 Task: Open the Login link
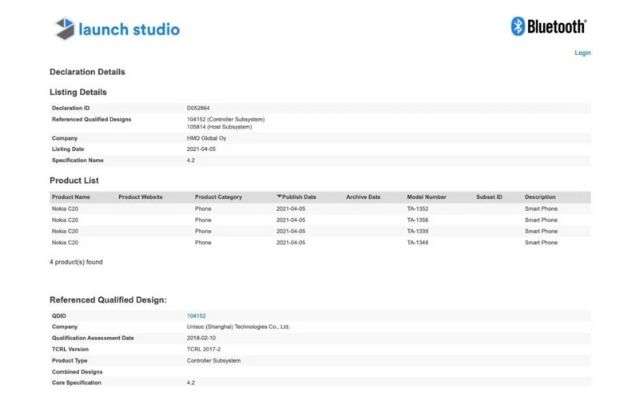pyautogui.click(x=582, y=53)
